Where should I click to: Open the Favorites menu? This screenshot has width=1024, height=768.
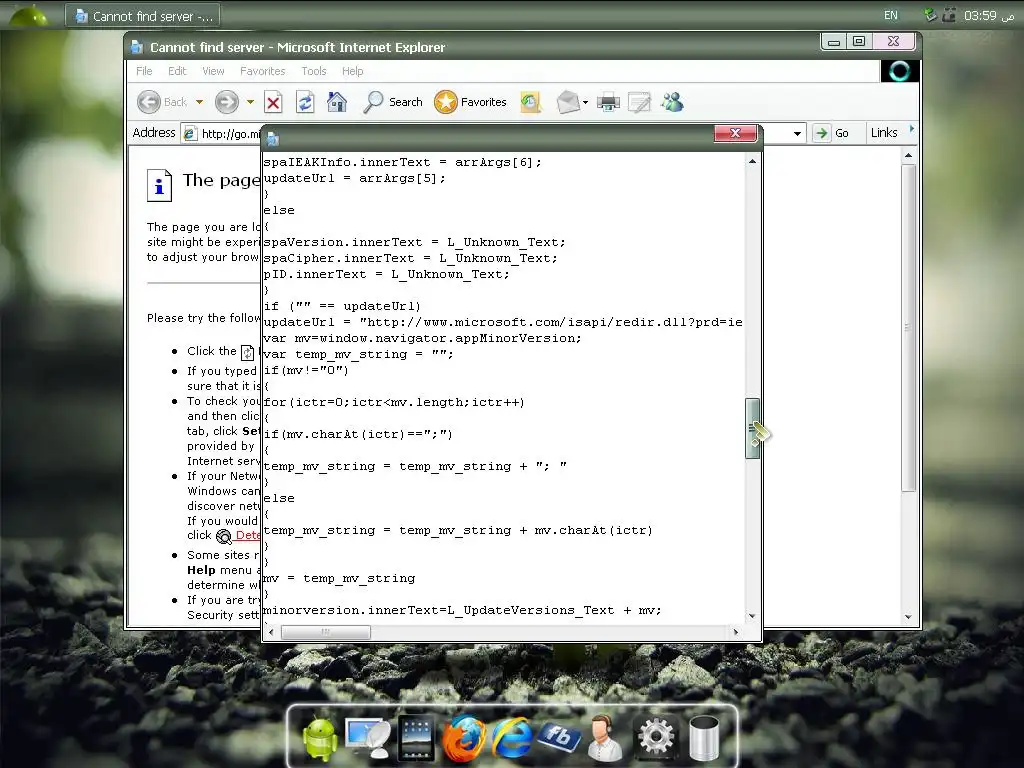tap(263, 71)
